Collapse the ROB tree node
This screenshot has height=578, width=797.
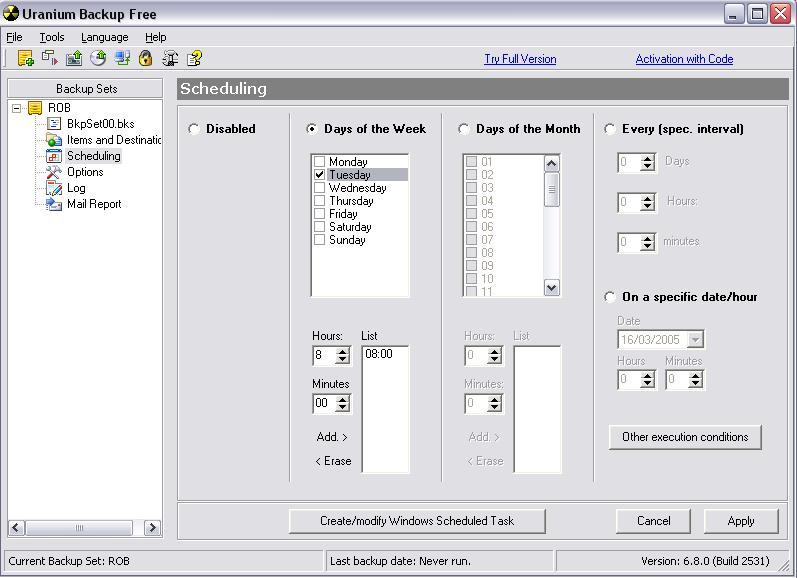click(17, 108)
